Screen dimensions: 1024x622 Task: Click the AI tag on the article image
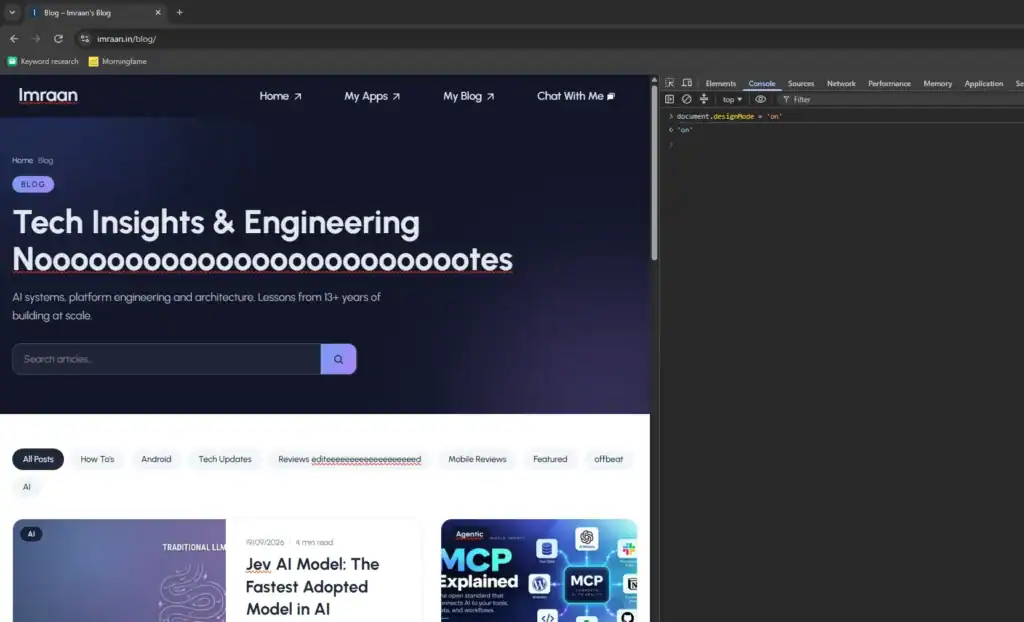31,534
